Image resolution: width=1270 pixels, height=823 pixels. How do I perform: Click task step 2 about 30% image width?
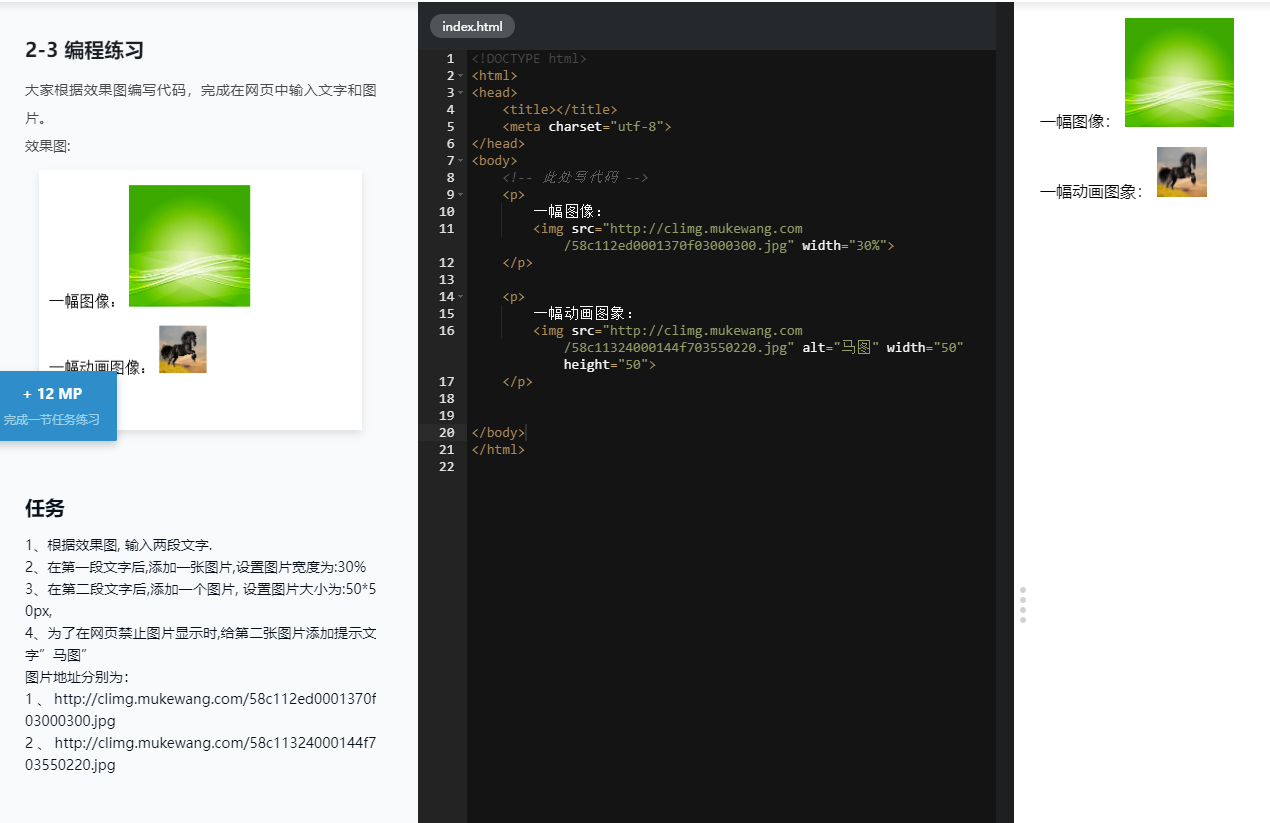pyautogui.click(x=196, y=567)
